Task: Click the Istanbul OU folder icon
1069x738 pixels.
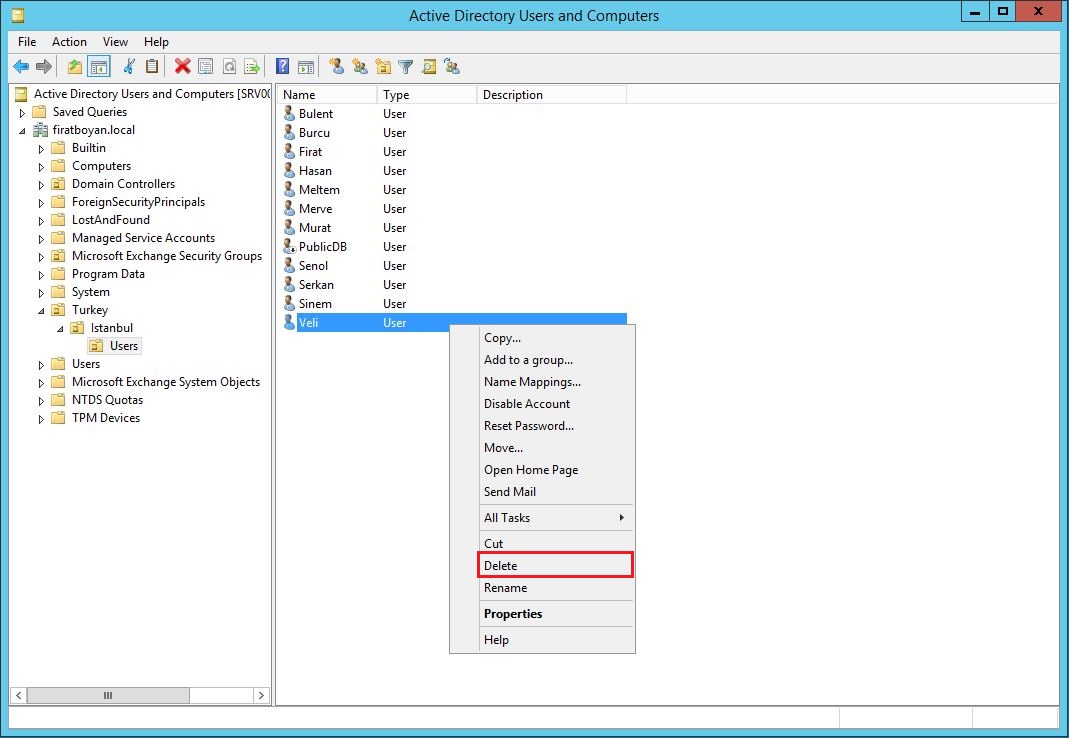Action: click(78, 328)
